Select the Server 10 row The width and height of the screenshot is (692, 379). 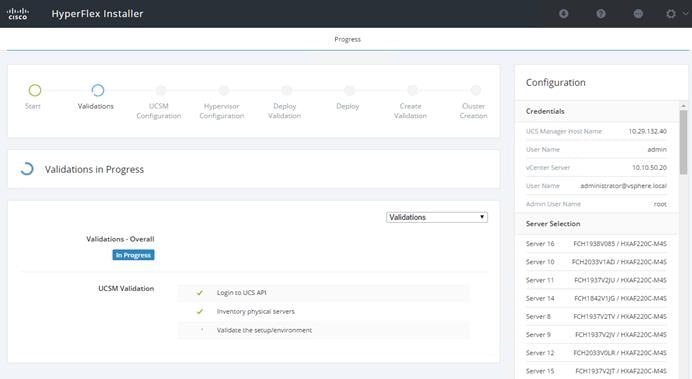coord(596,262)
